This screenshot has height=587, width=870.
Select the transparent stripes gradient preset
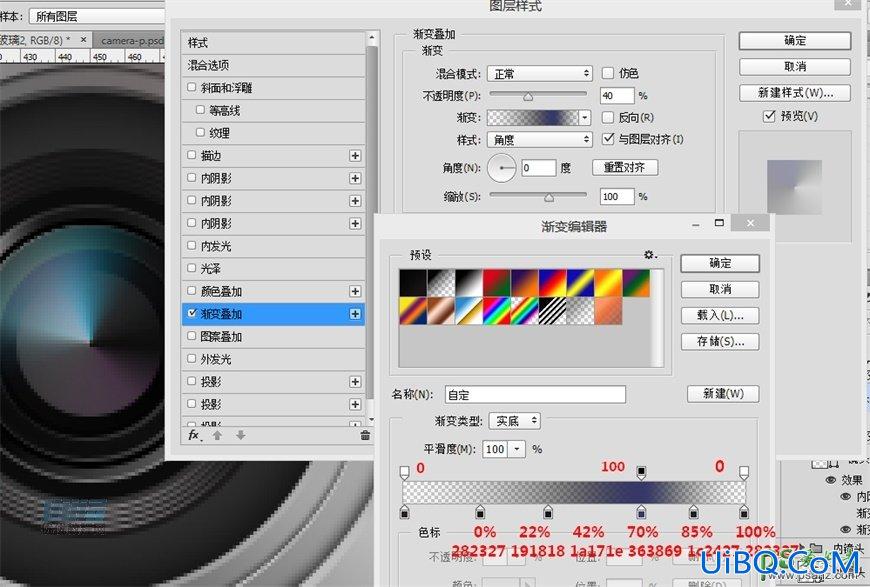point(552,311)
